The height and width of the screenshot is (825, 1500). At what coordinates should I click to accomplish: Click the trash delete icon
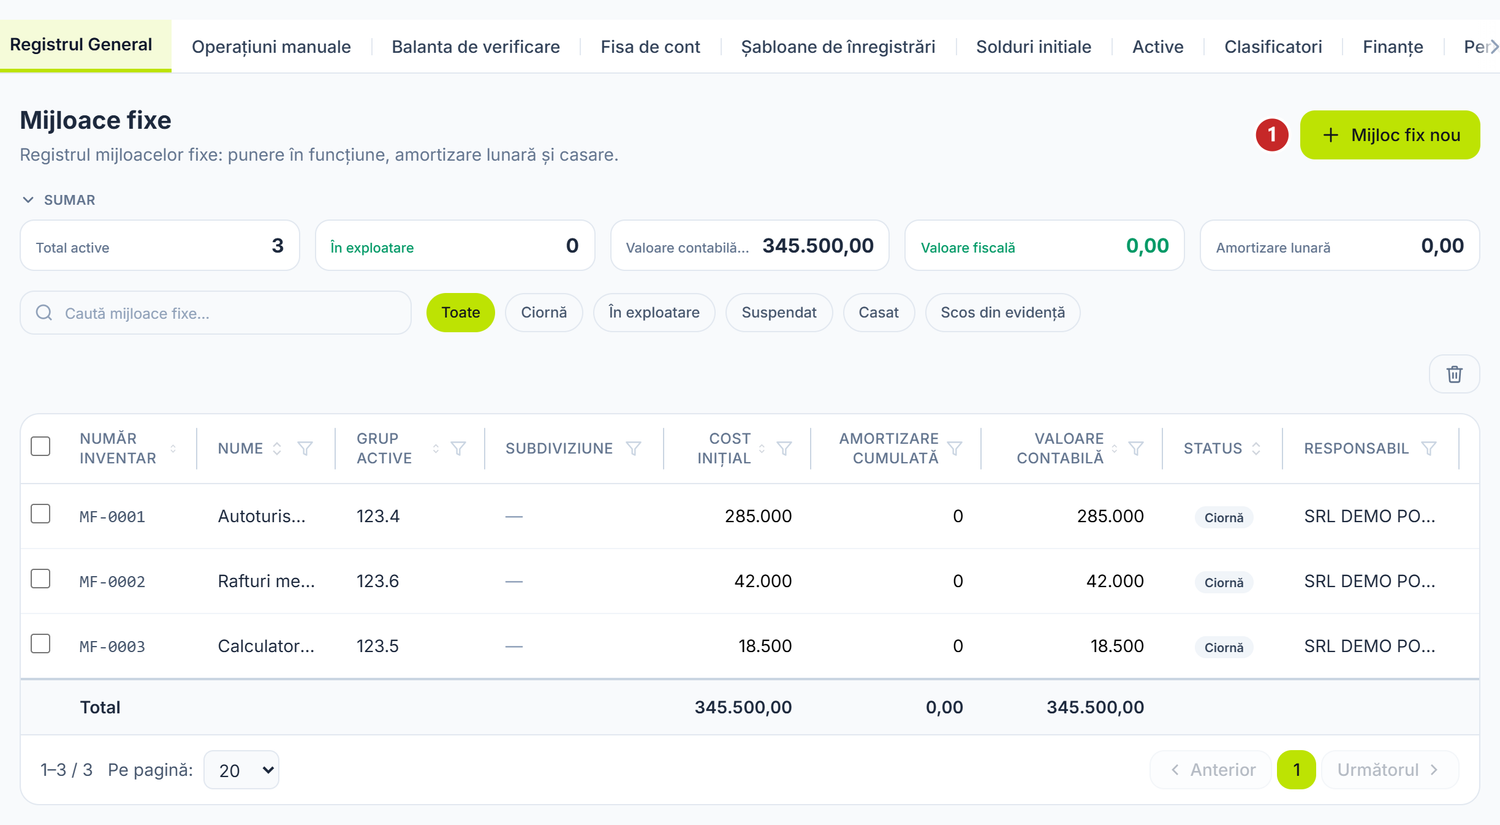[x=1454, y=374]
